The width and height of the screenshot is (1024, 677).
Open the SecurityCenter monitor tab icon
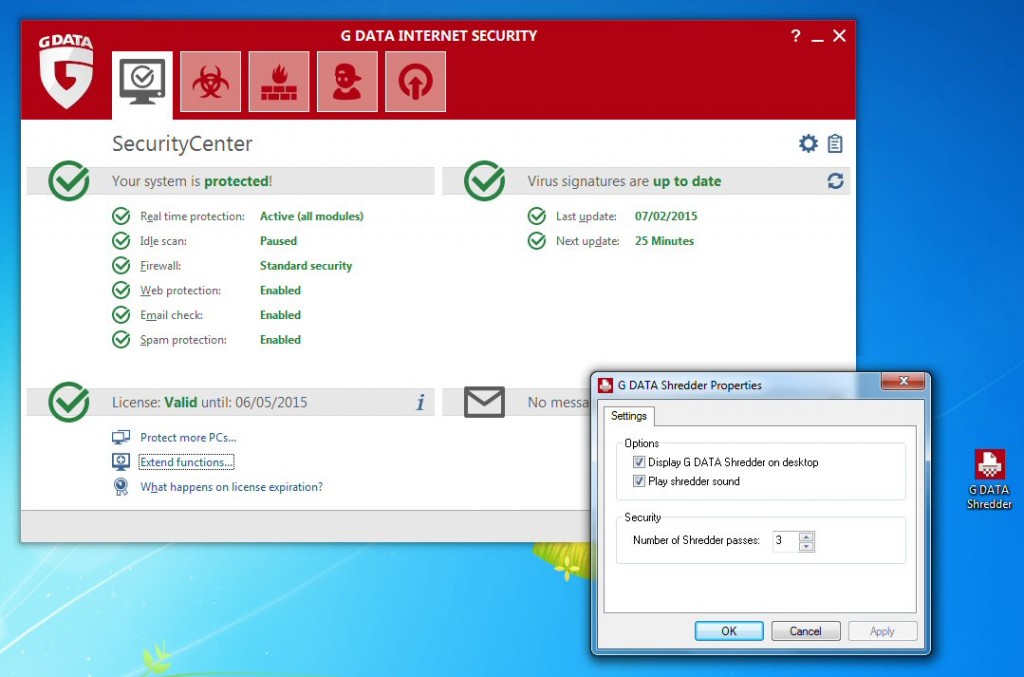142,82
